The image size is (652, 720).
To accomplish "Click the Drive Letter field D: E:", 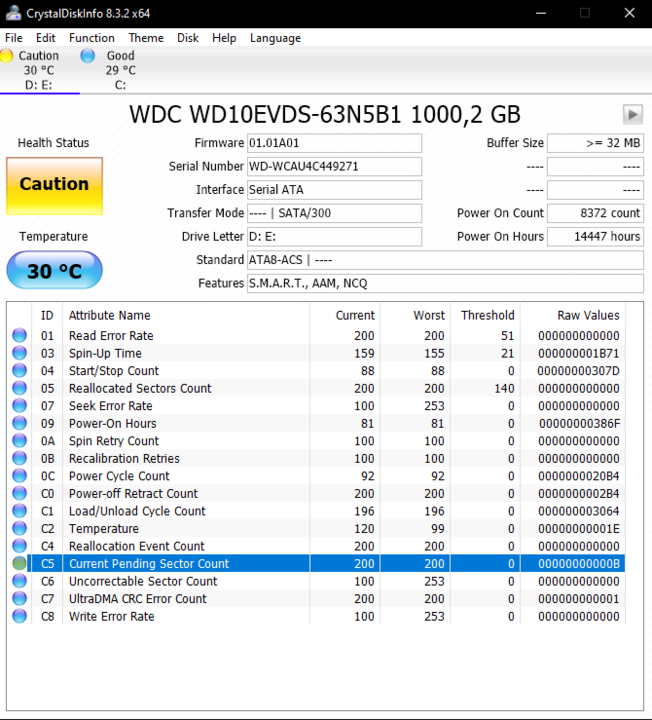I will click(x=334, y=236).
